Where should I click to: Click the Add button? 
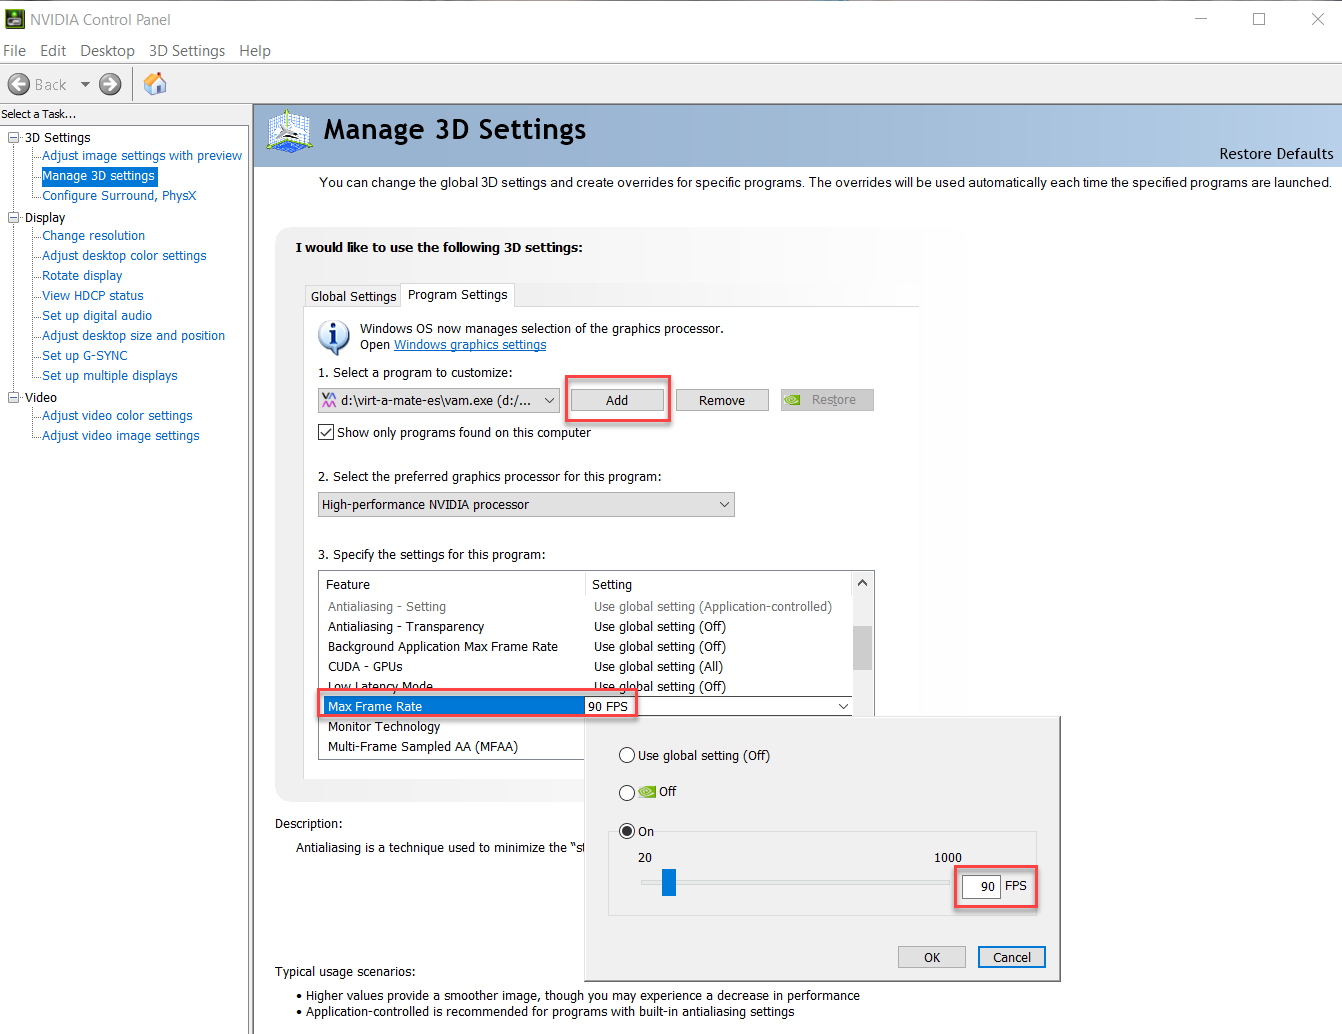[617, 400]
